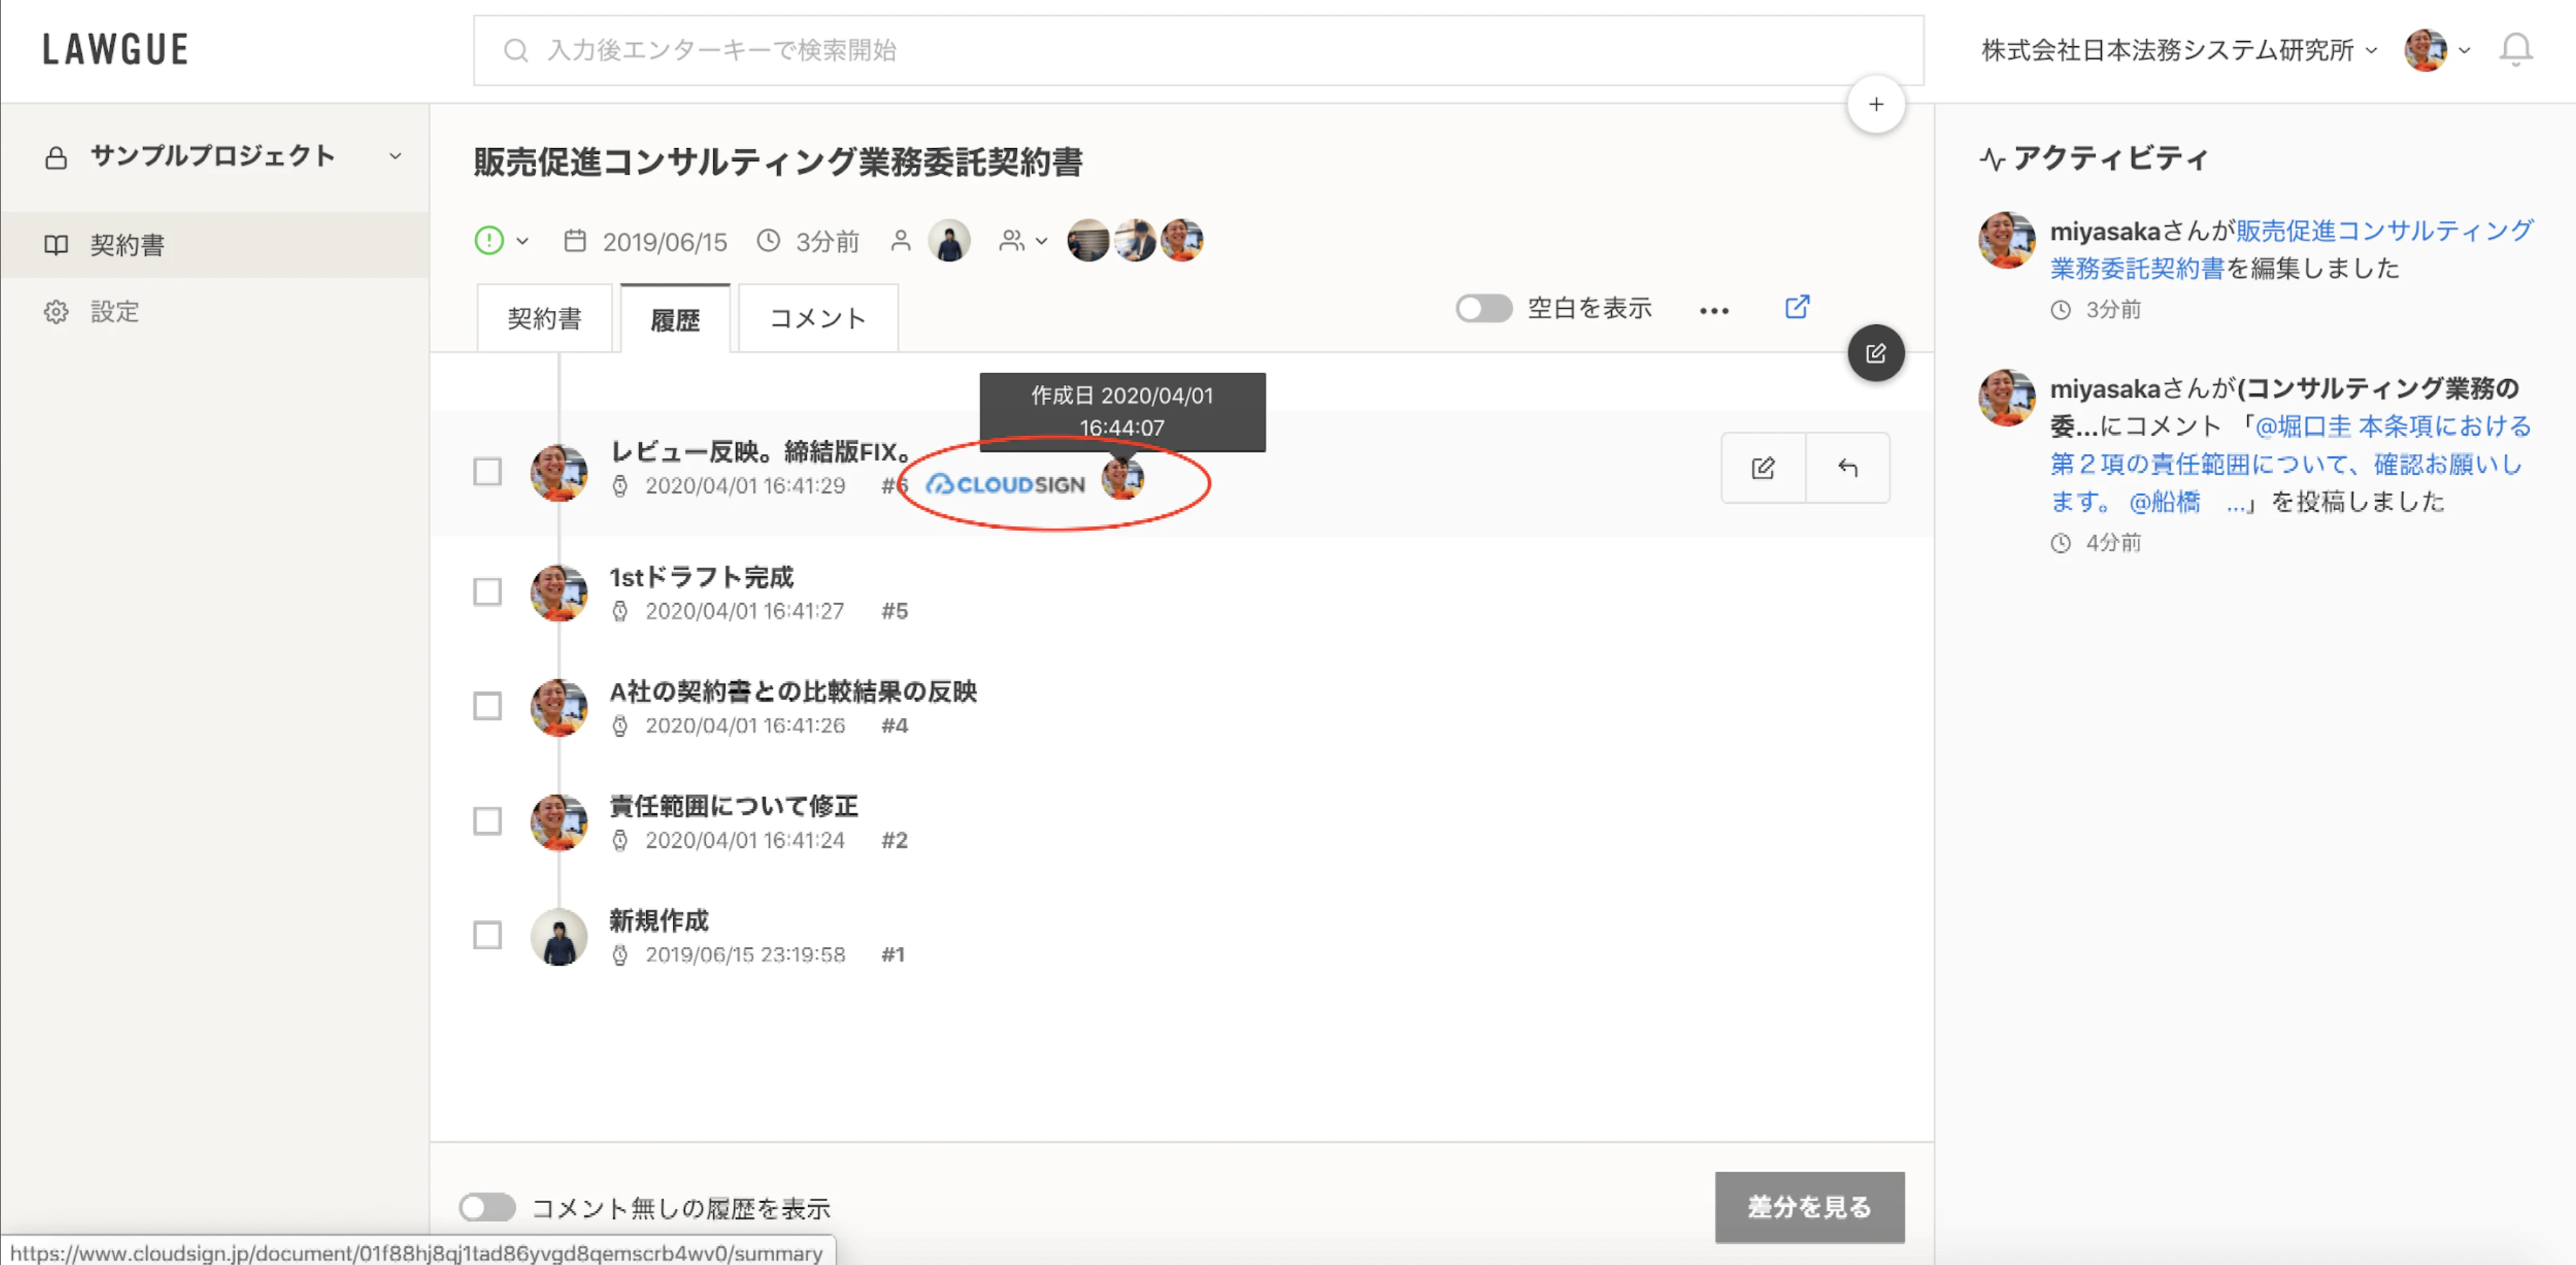Viewport: 2576px width, 1265px height.
Task: Switch to the 契約書 tab
Action: pos(544,319)
